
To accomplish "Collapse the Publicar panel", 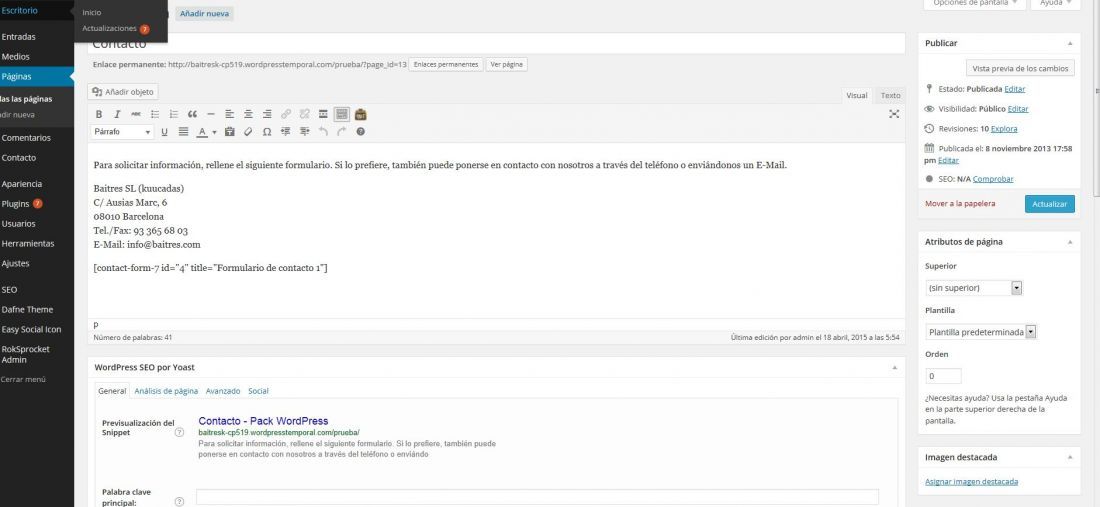I will click(x=1070, y=43).
